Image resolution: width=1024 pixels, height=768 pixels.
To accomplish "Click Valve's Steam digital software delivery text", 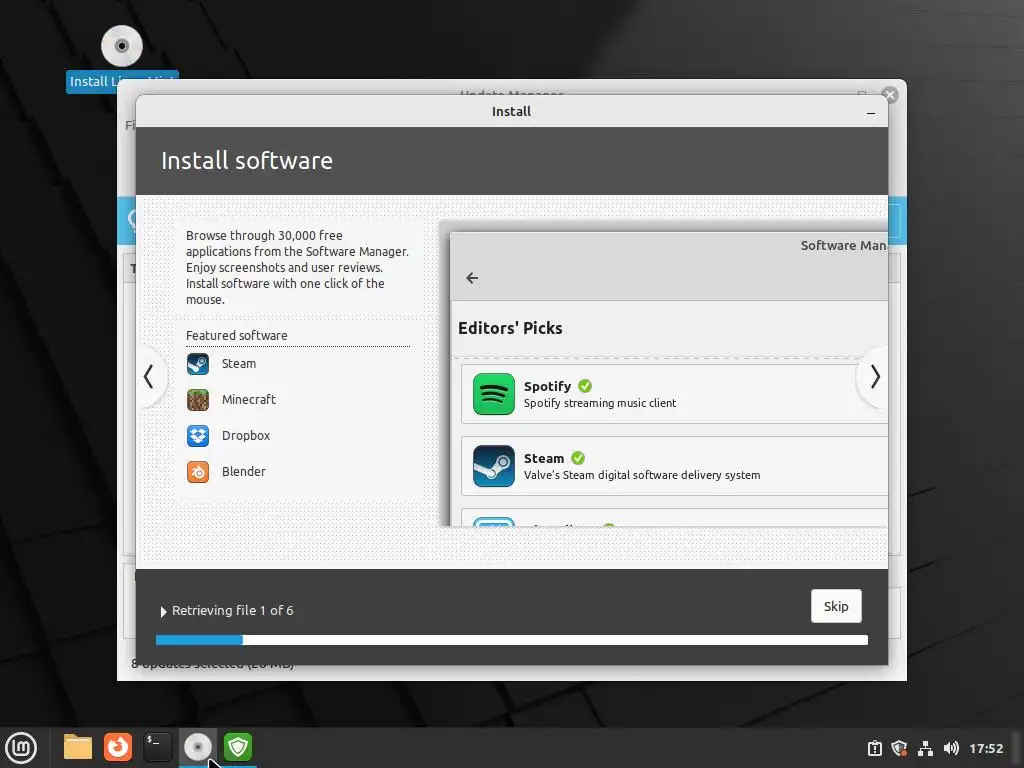I will click(642, 475).
